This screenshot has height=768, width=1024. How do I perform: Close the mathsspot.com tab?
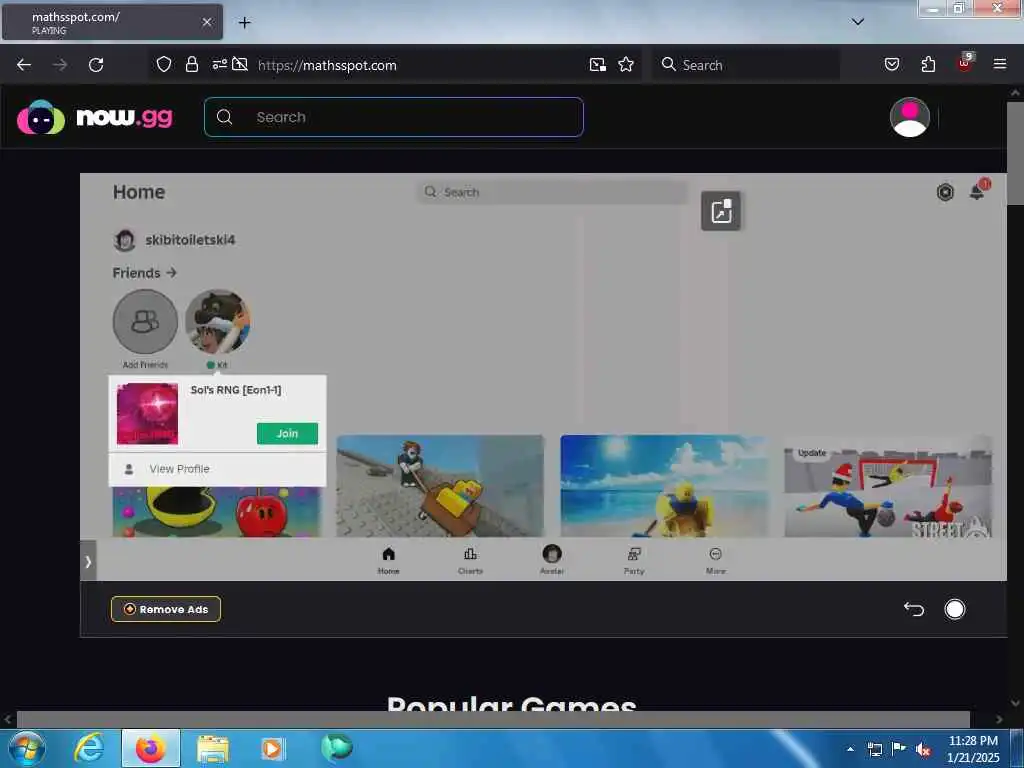pos(207,22)
